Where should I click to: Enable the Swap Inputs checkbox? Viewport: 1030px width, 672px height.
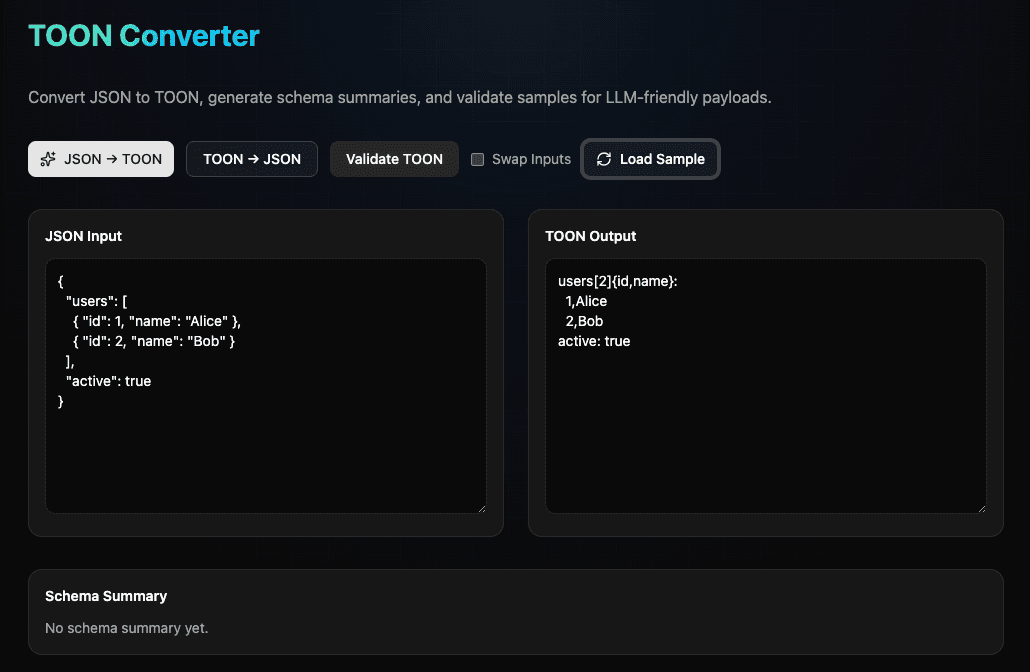[x=475, y=158]
